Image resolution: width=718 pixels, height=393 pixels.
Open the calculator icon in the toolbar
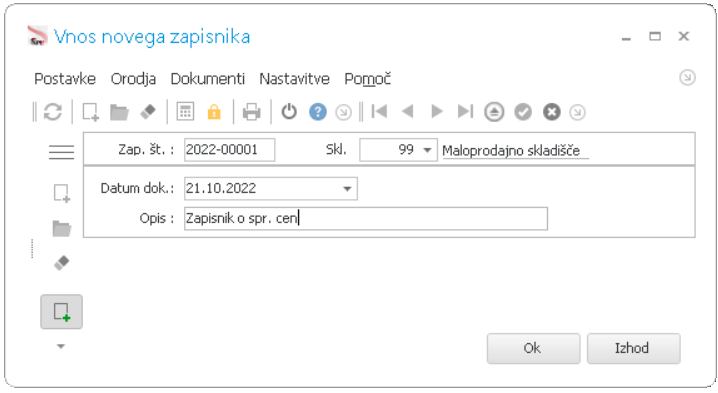pyautogui.click(x=185, y=111)
